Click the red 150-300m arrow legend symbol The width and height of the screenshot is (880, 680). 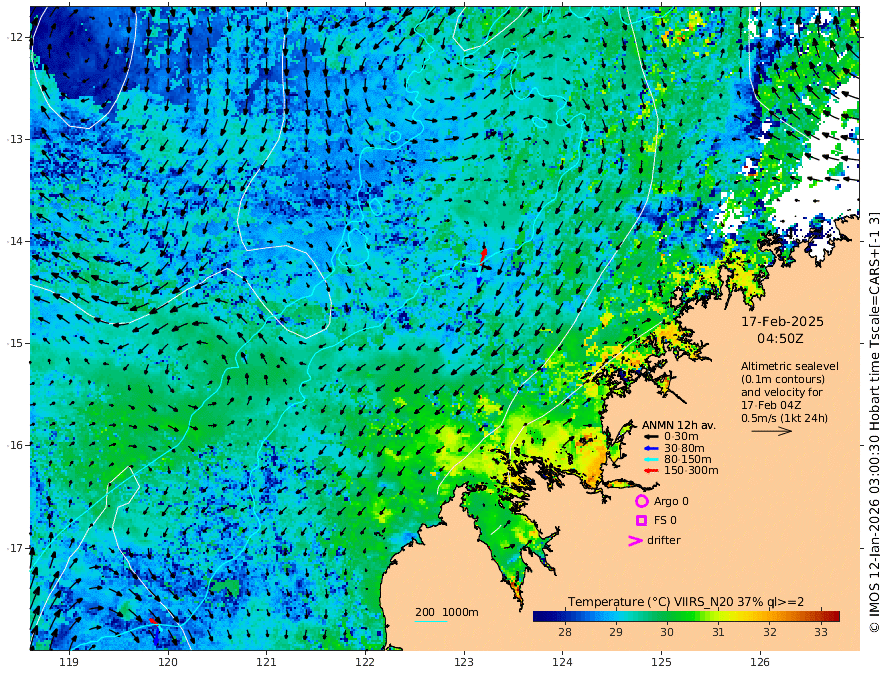[651, 471]
